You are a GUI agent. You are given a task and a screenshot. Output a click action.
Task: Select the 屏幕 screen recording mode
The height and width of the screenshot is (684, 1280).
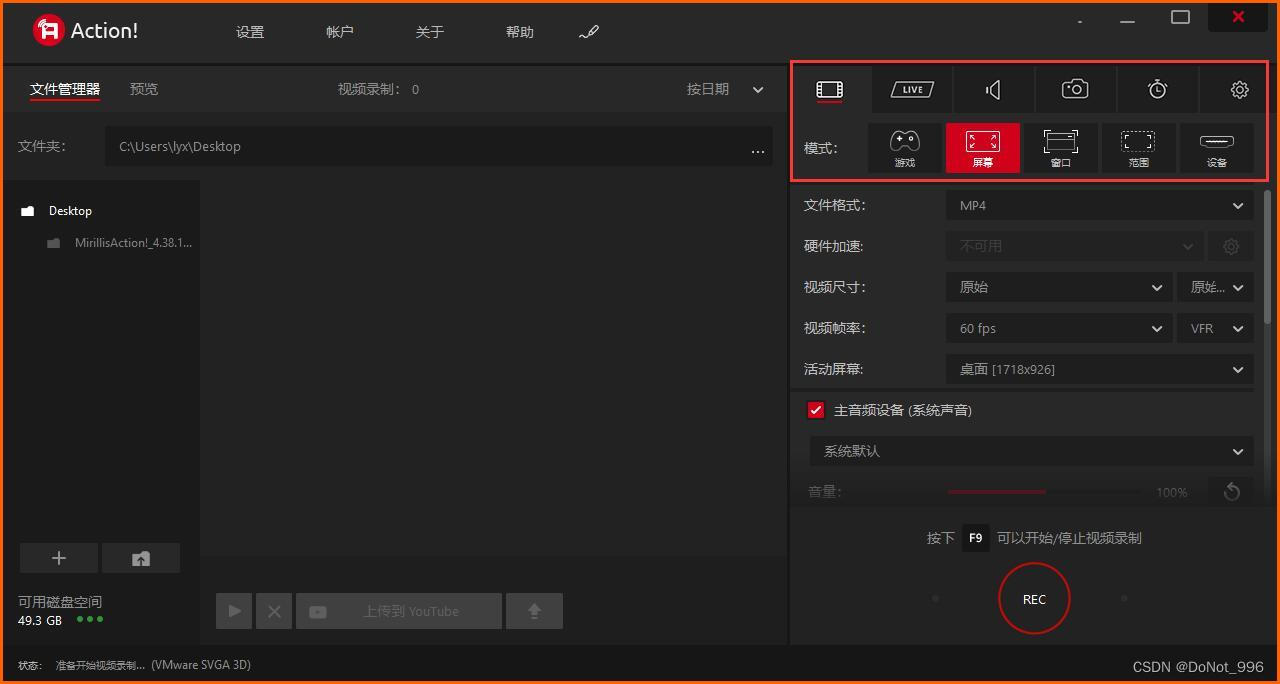click(x=983, y=148)
